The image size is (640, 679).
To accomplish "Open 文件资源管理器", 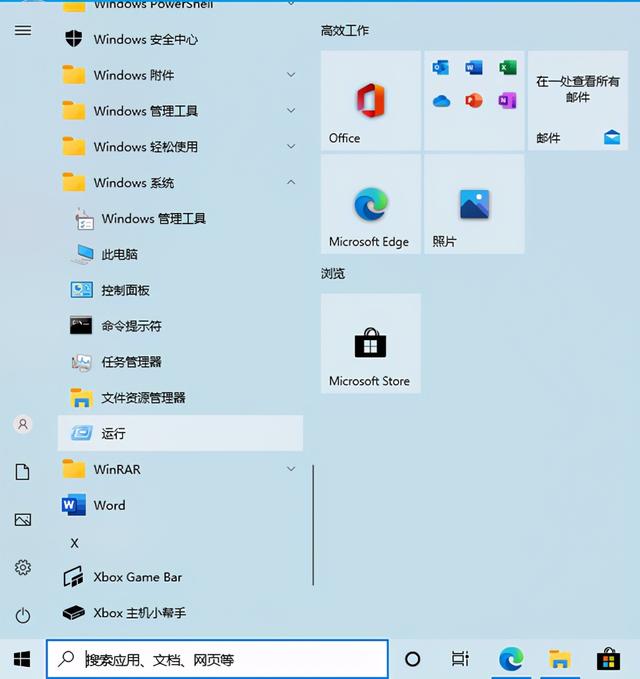I will tap(180, 398).
